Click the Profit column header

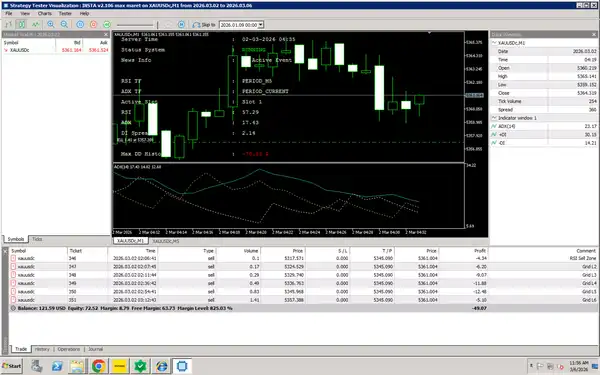(463, 251)
